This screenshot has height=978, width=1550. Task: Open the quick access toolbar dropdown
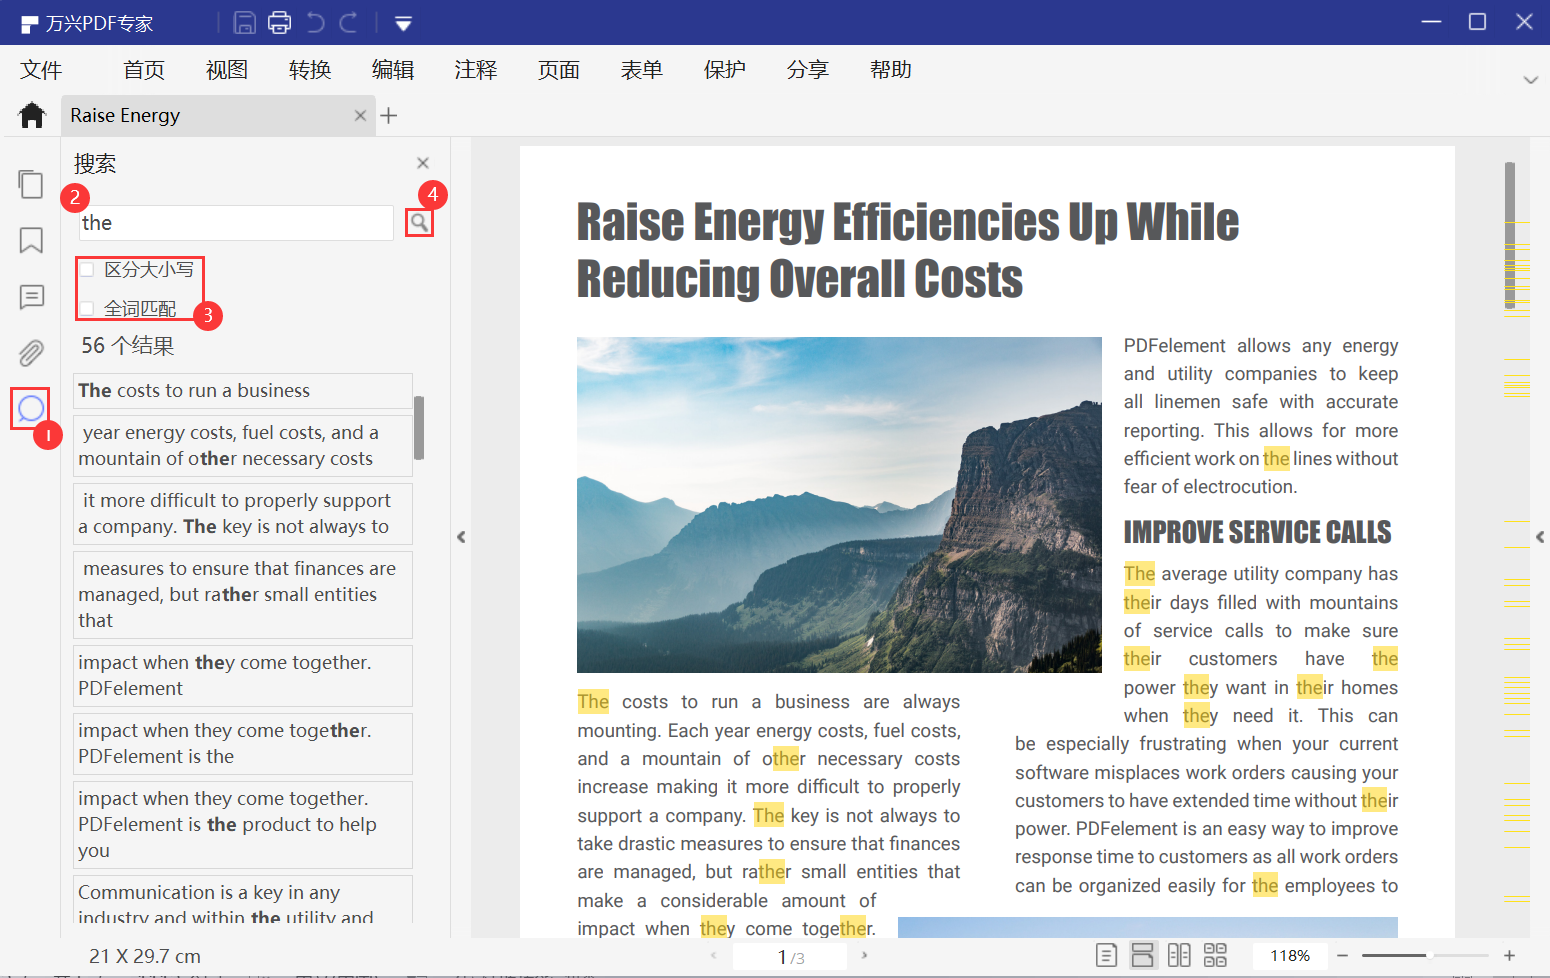[403, 23]
